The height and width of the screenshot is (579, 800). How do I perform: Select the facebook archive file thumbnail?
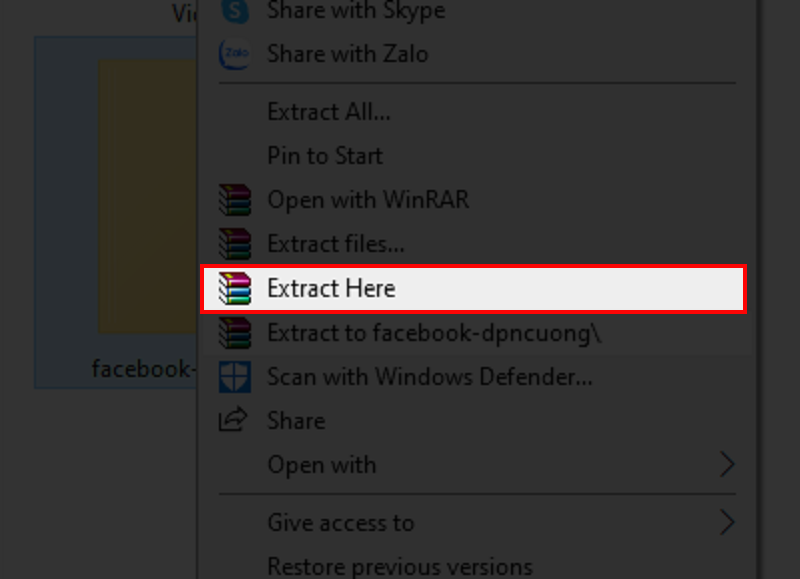(147, 196)
